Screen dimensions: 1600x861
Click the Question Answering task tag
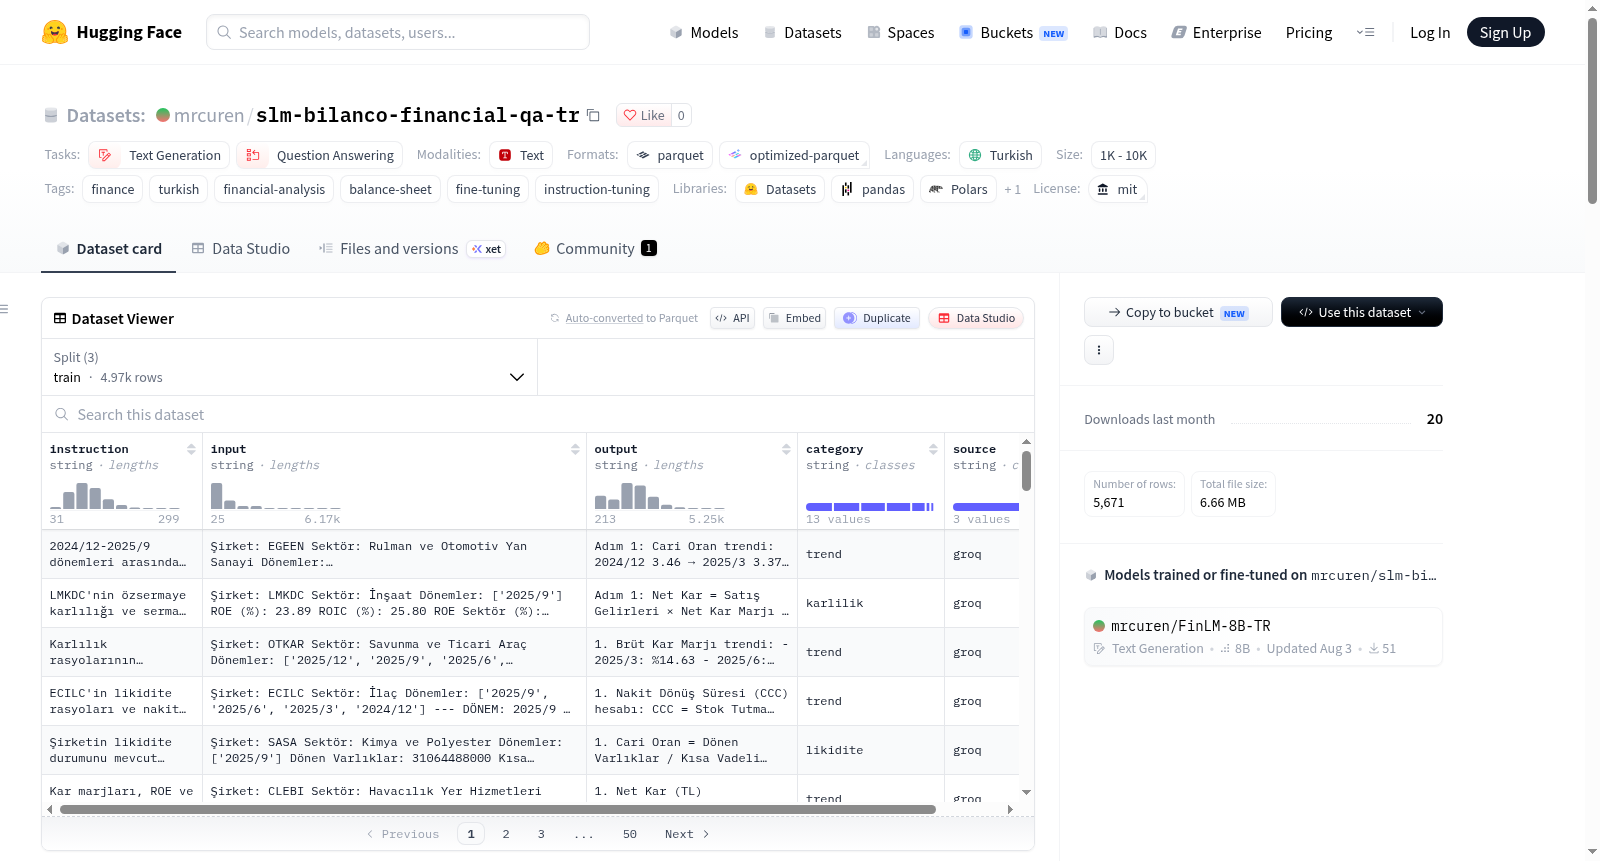[319, 155]
